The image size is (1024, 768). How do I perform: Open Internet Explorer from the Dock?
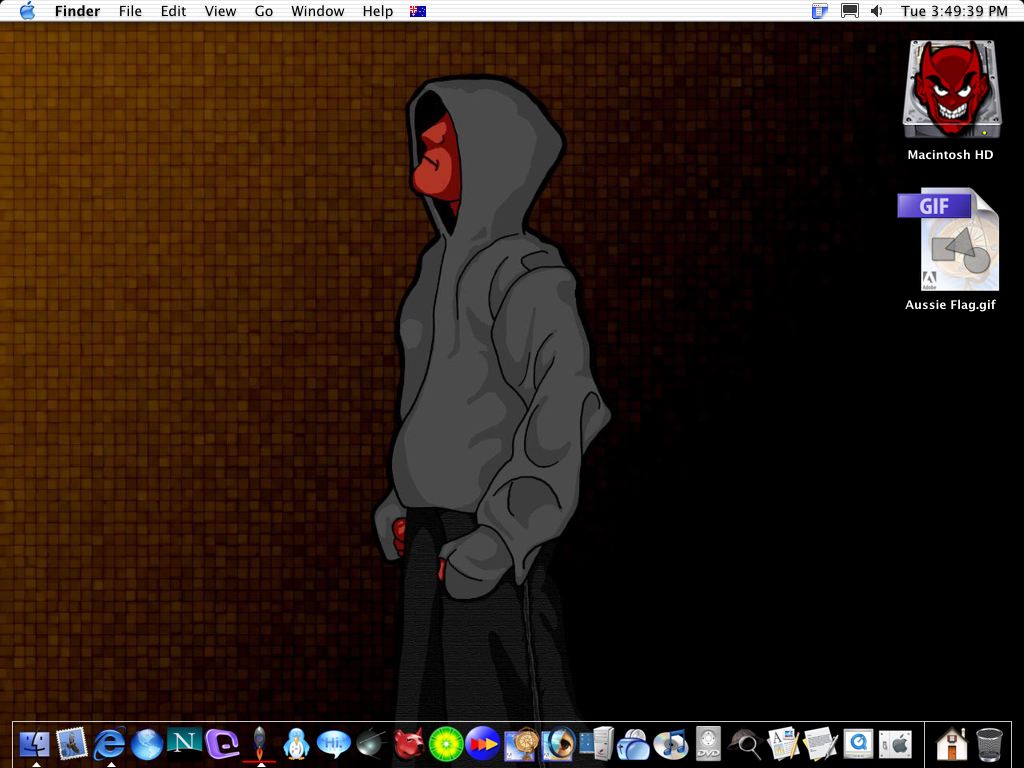coord(109,744)
